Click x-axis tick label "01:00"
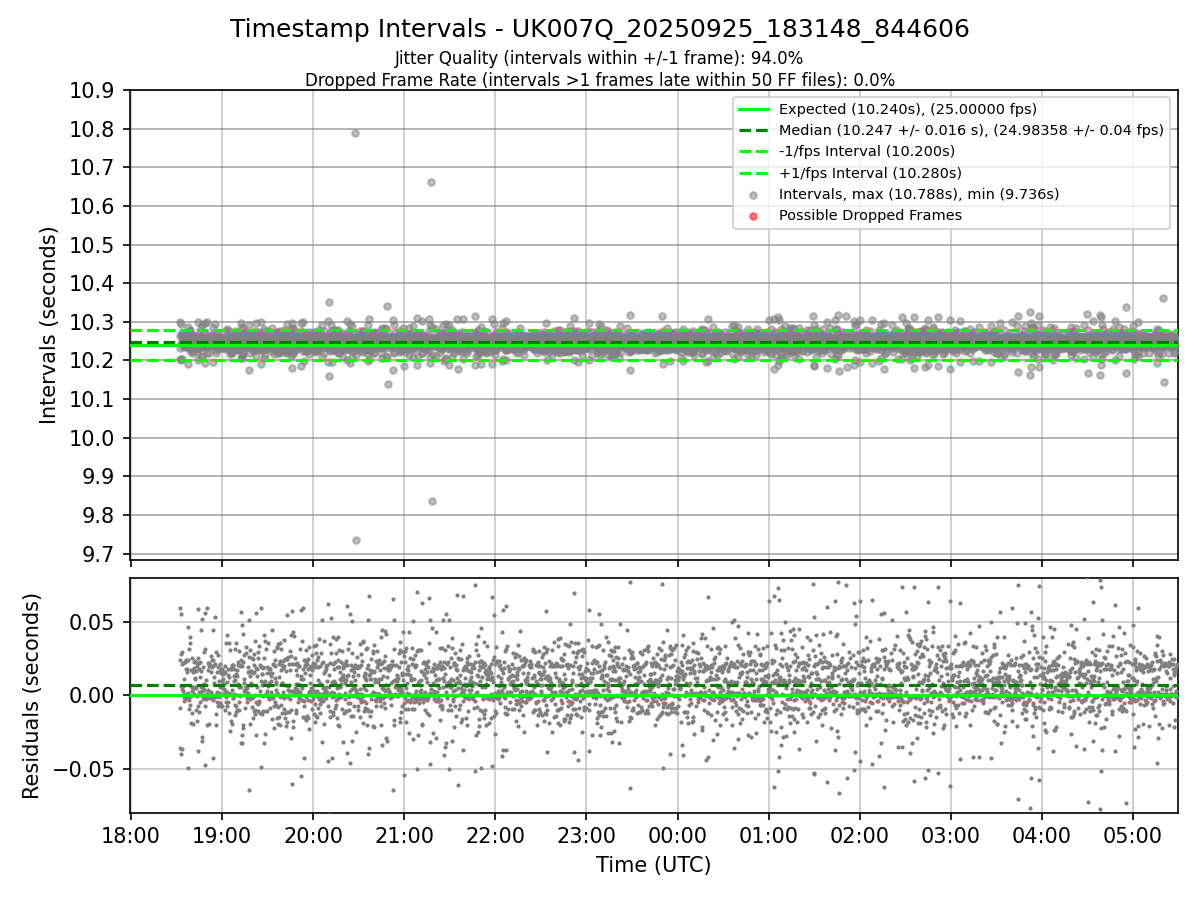The height and width of the screenshot is (900, 1200). coord(768,835)
